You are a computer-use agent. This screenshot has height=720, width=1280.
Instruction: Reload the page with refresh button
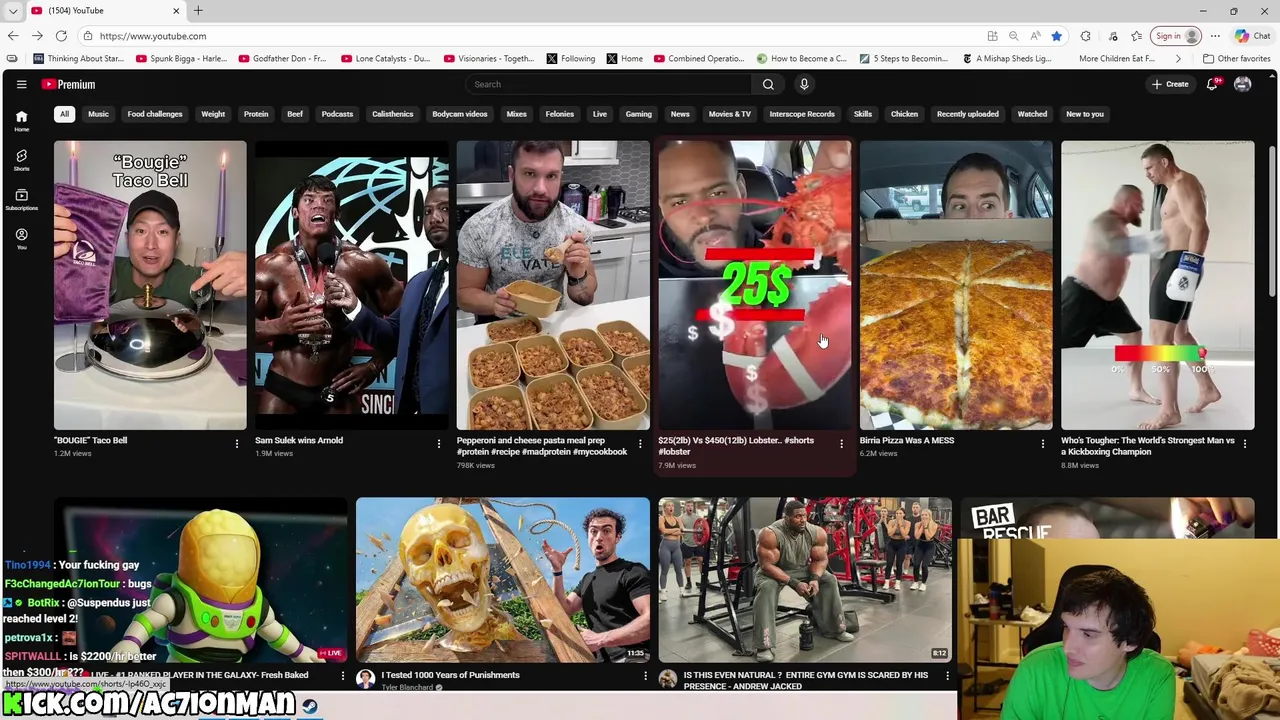(61, 36)
